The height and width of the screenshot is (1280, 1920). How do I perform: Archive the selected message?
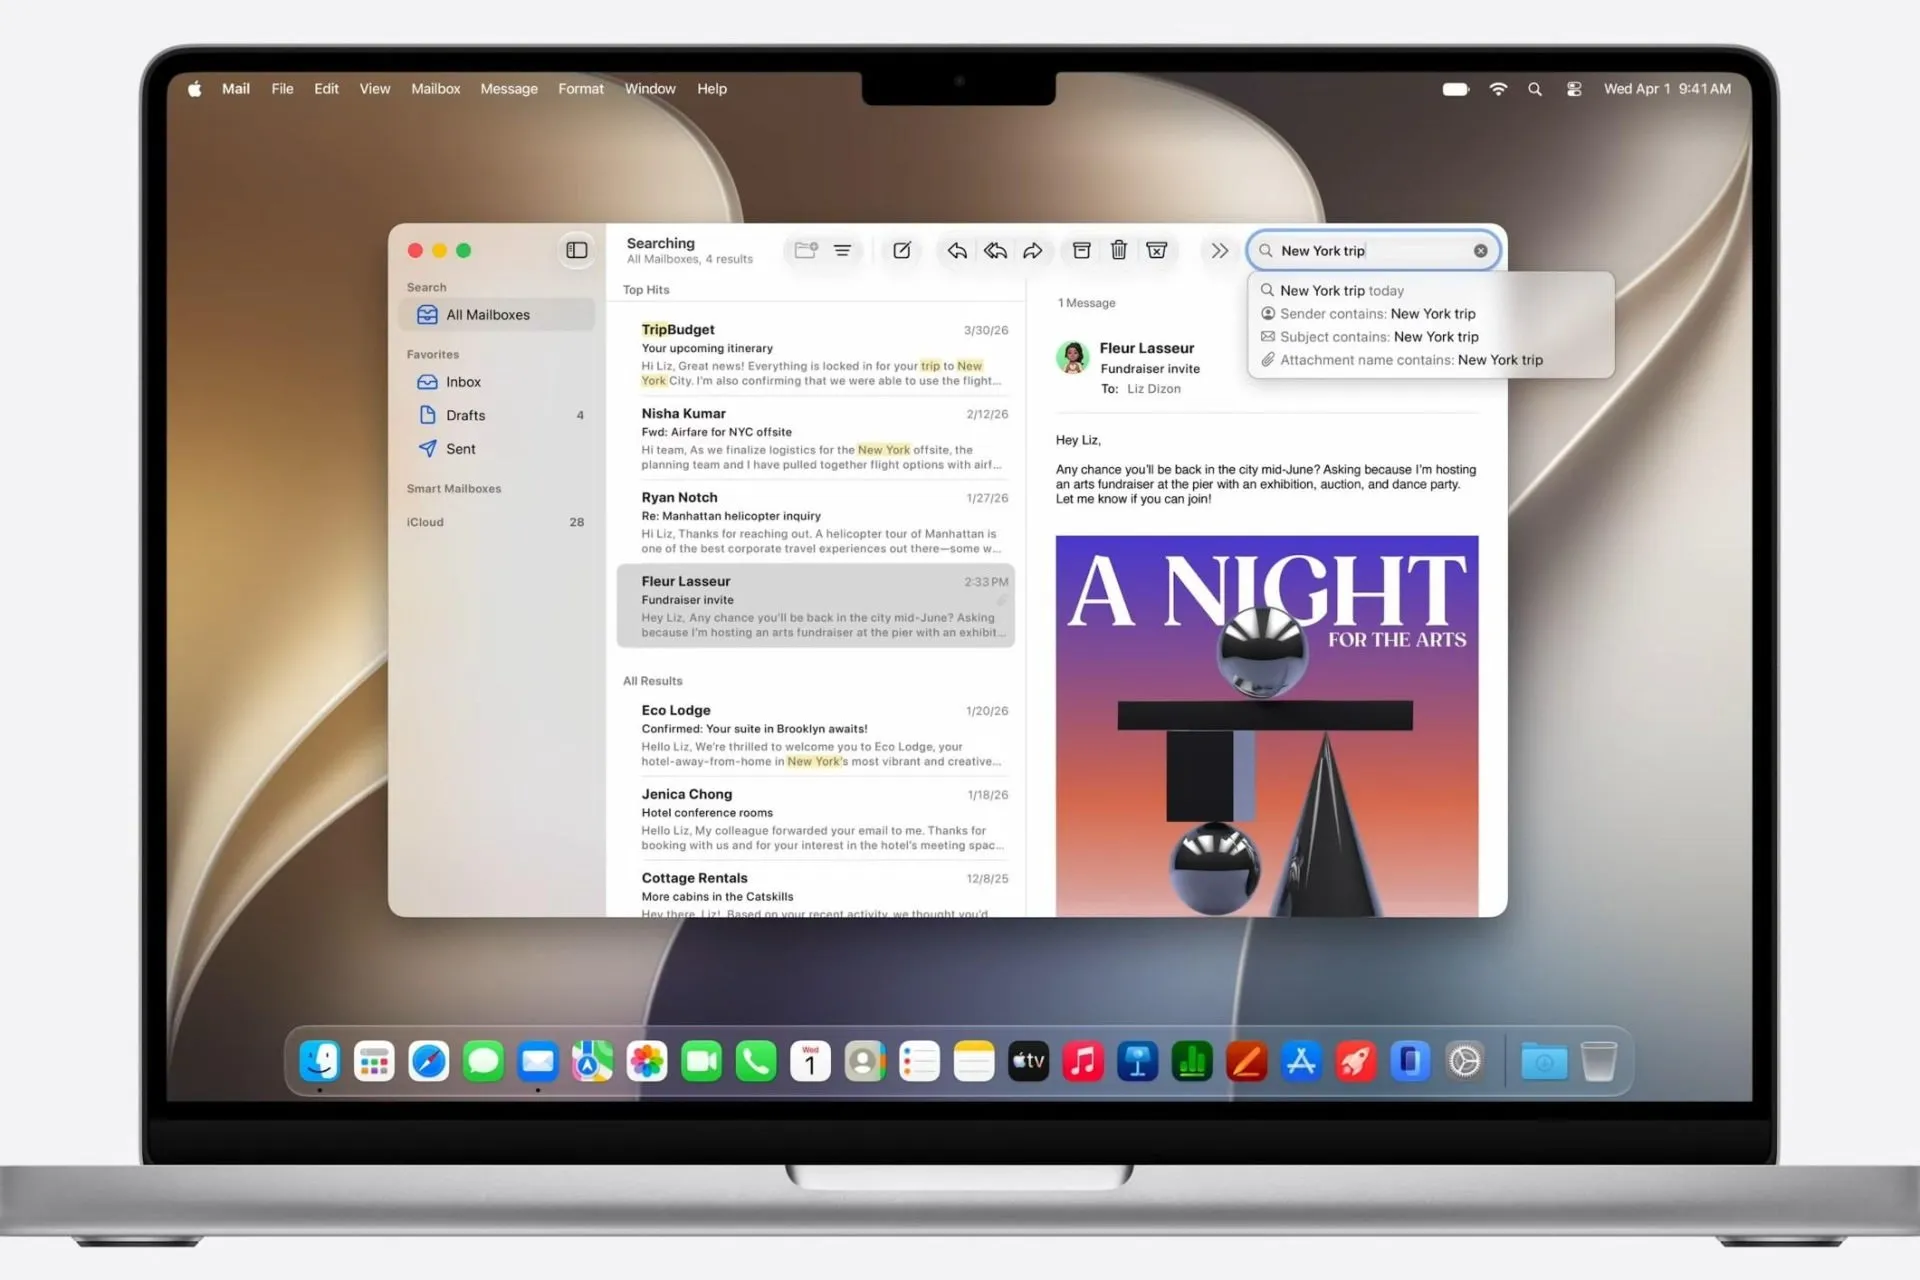tap(1082, 250)
